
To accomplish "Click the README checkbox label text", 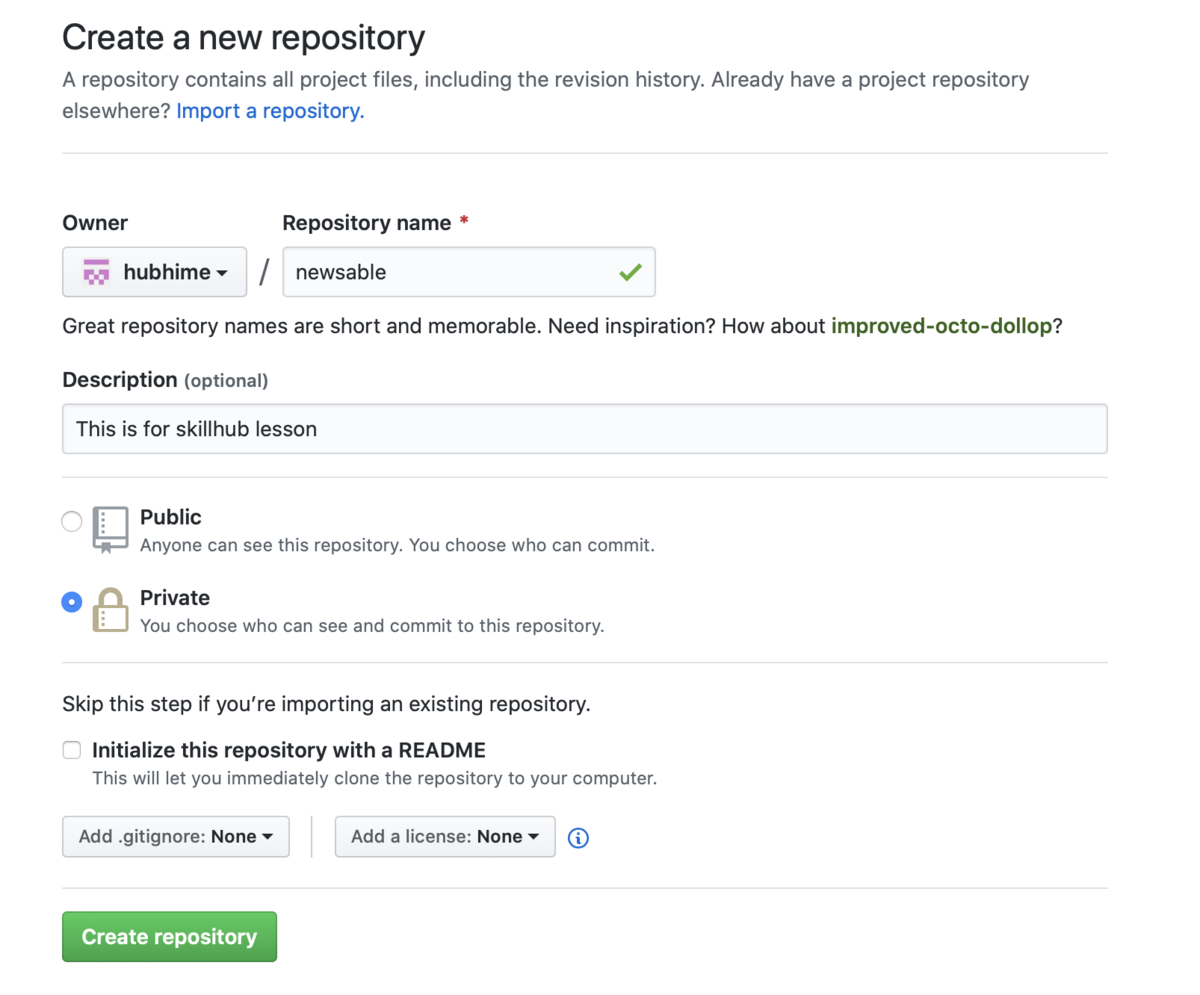I will tap(289, 750).
